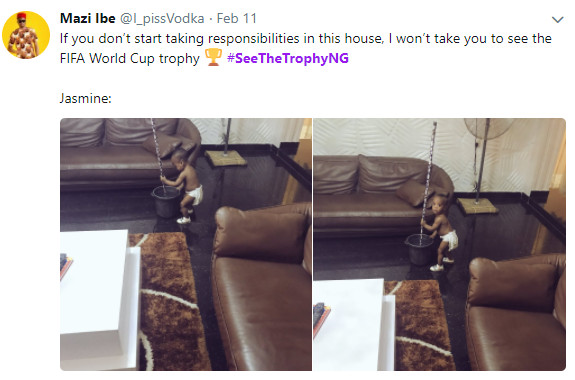Click the brown armchair in right photo
Screen dimensions: 575x380
click(x=517, y=315)
